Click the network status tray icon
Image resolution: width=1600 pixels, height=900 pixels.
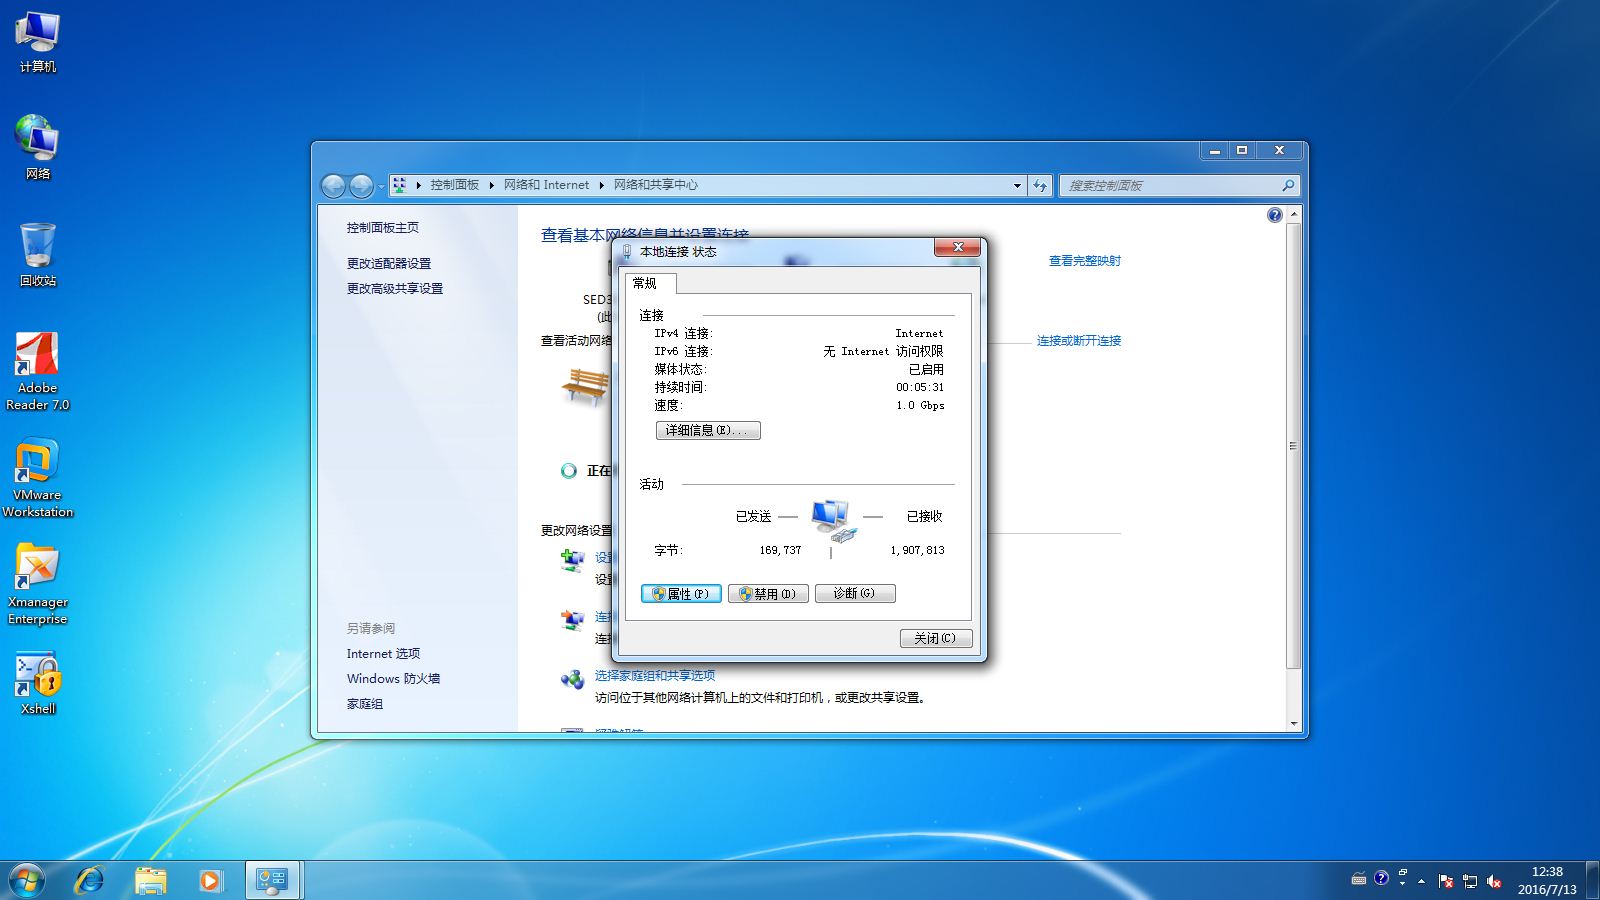1469,881
